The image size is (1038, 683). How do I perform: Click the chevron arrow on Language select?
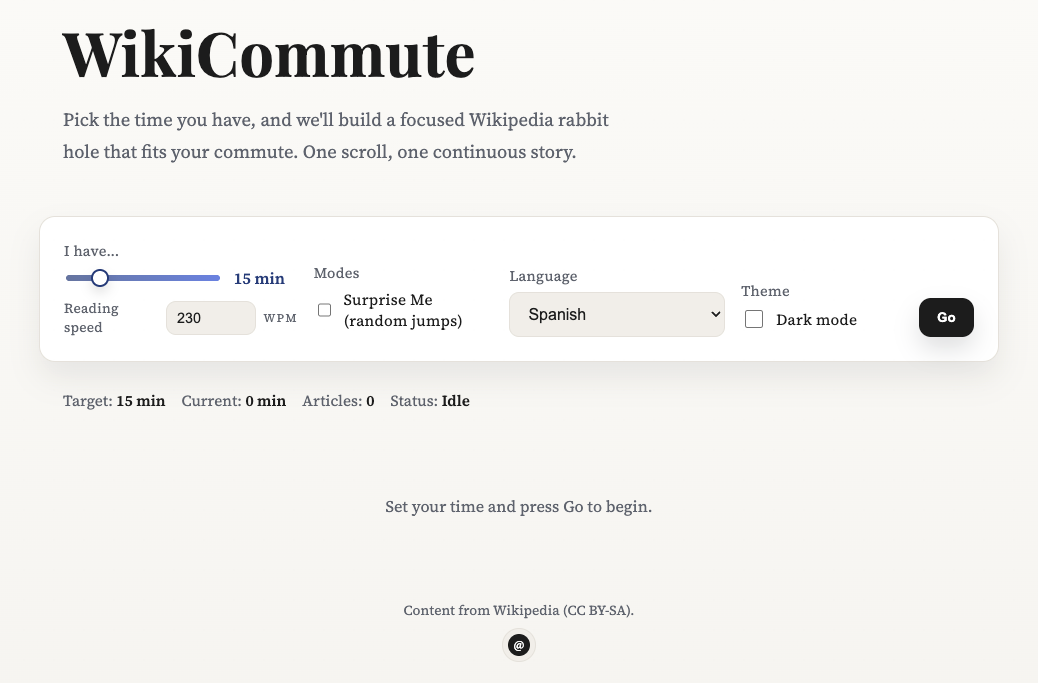[x=714, y=314]
